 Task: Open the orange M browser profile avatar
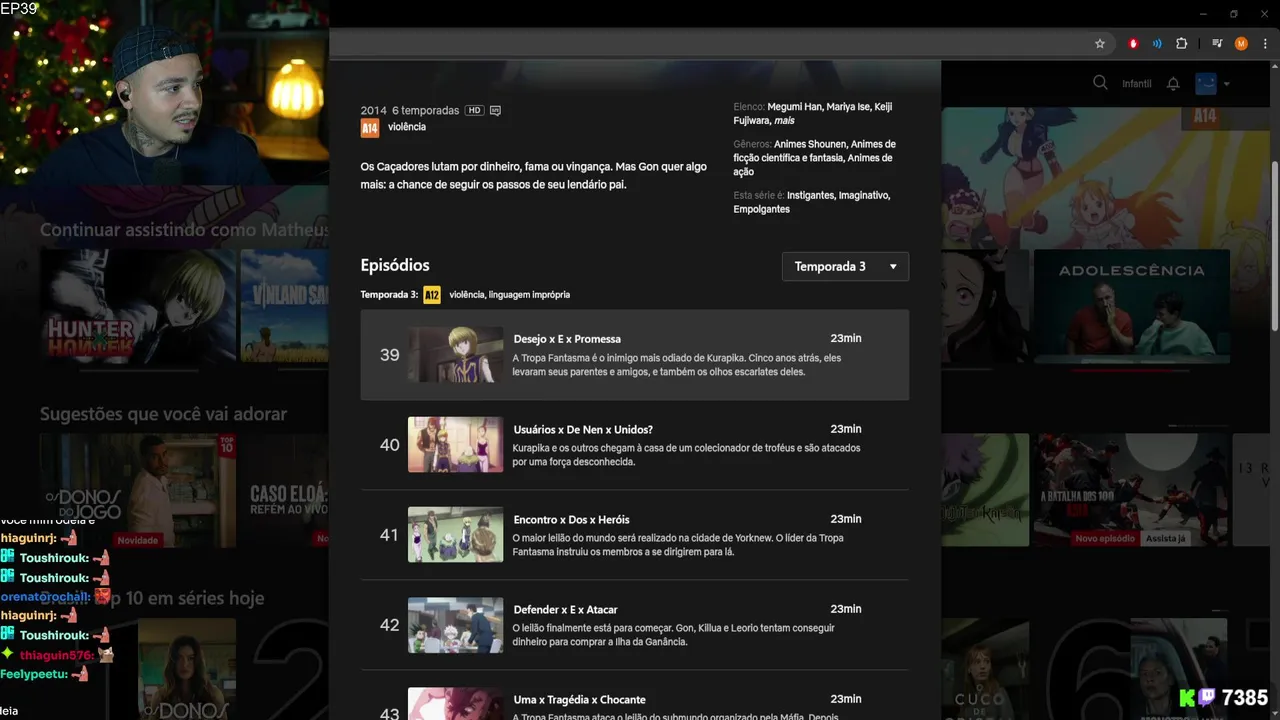(x=1241, y=44)
